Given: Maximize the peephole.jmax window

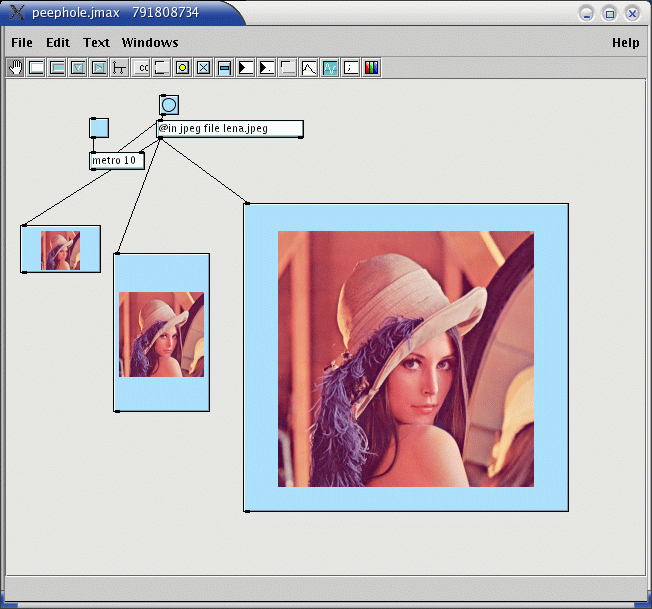Looking at the screenshot, I should tap(610, 14).
